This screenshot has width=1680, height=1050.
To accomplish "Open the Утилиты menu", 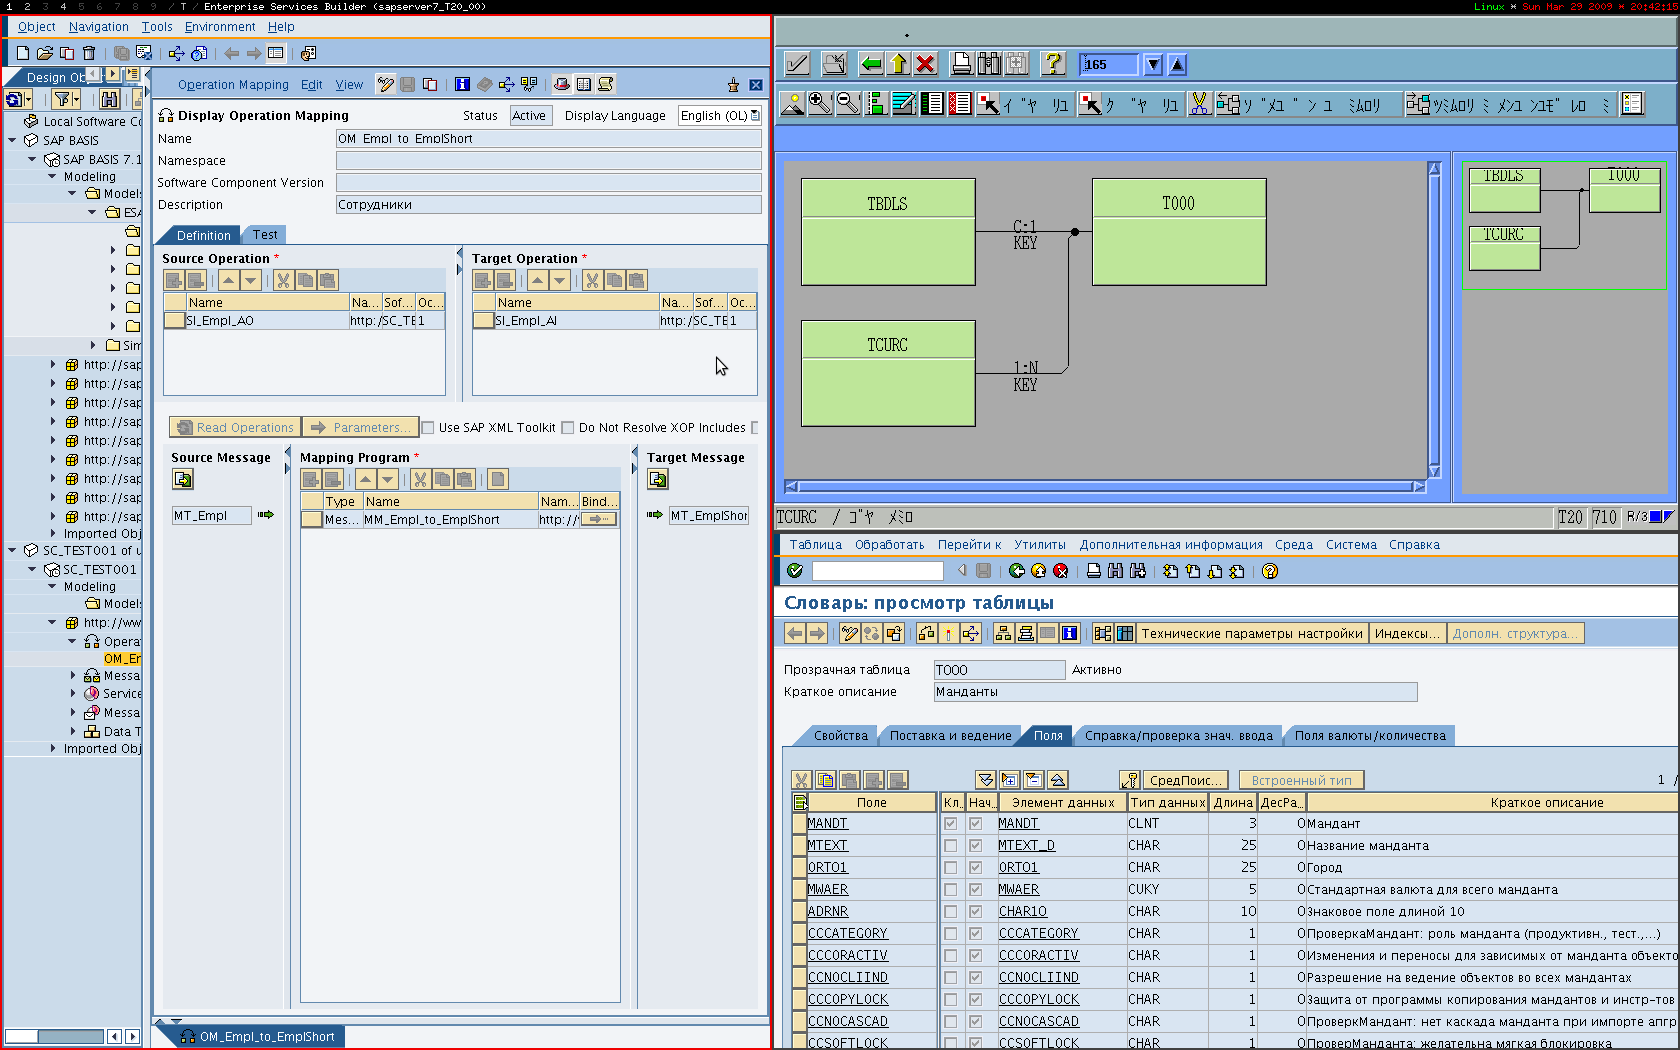I will [x=1040, y=545].
